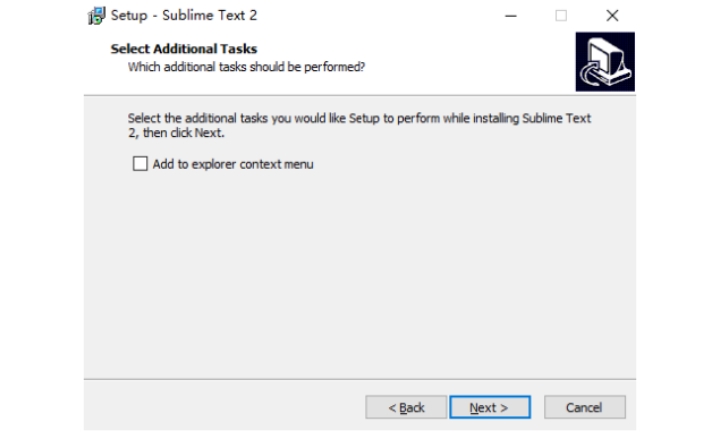Click the empty space left of Back button
720x432 pixels.
pyautogui.click(x=224, y=407)
